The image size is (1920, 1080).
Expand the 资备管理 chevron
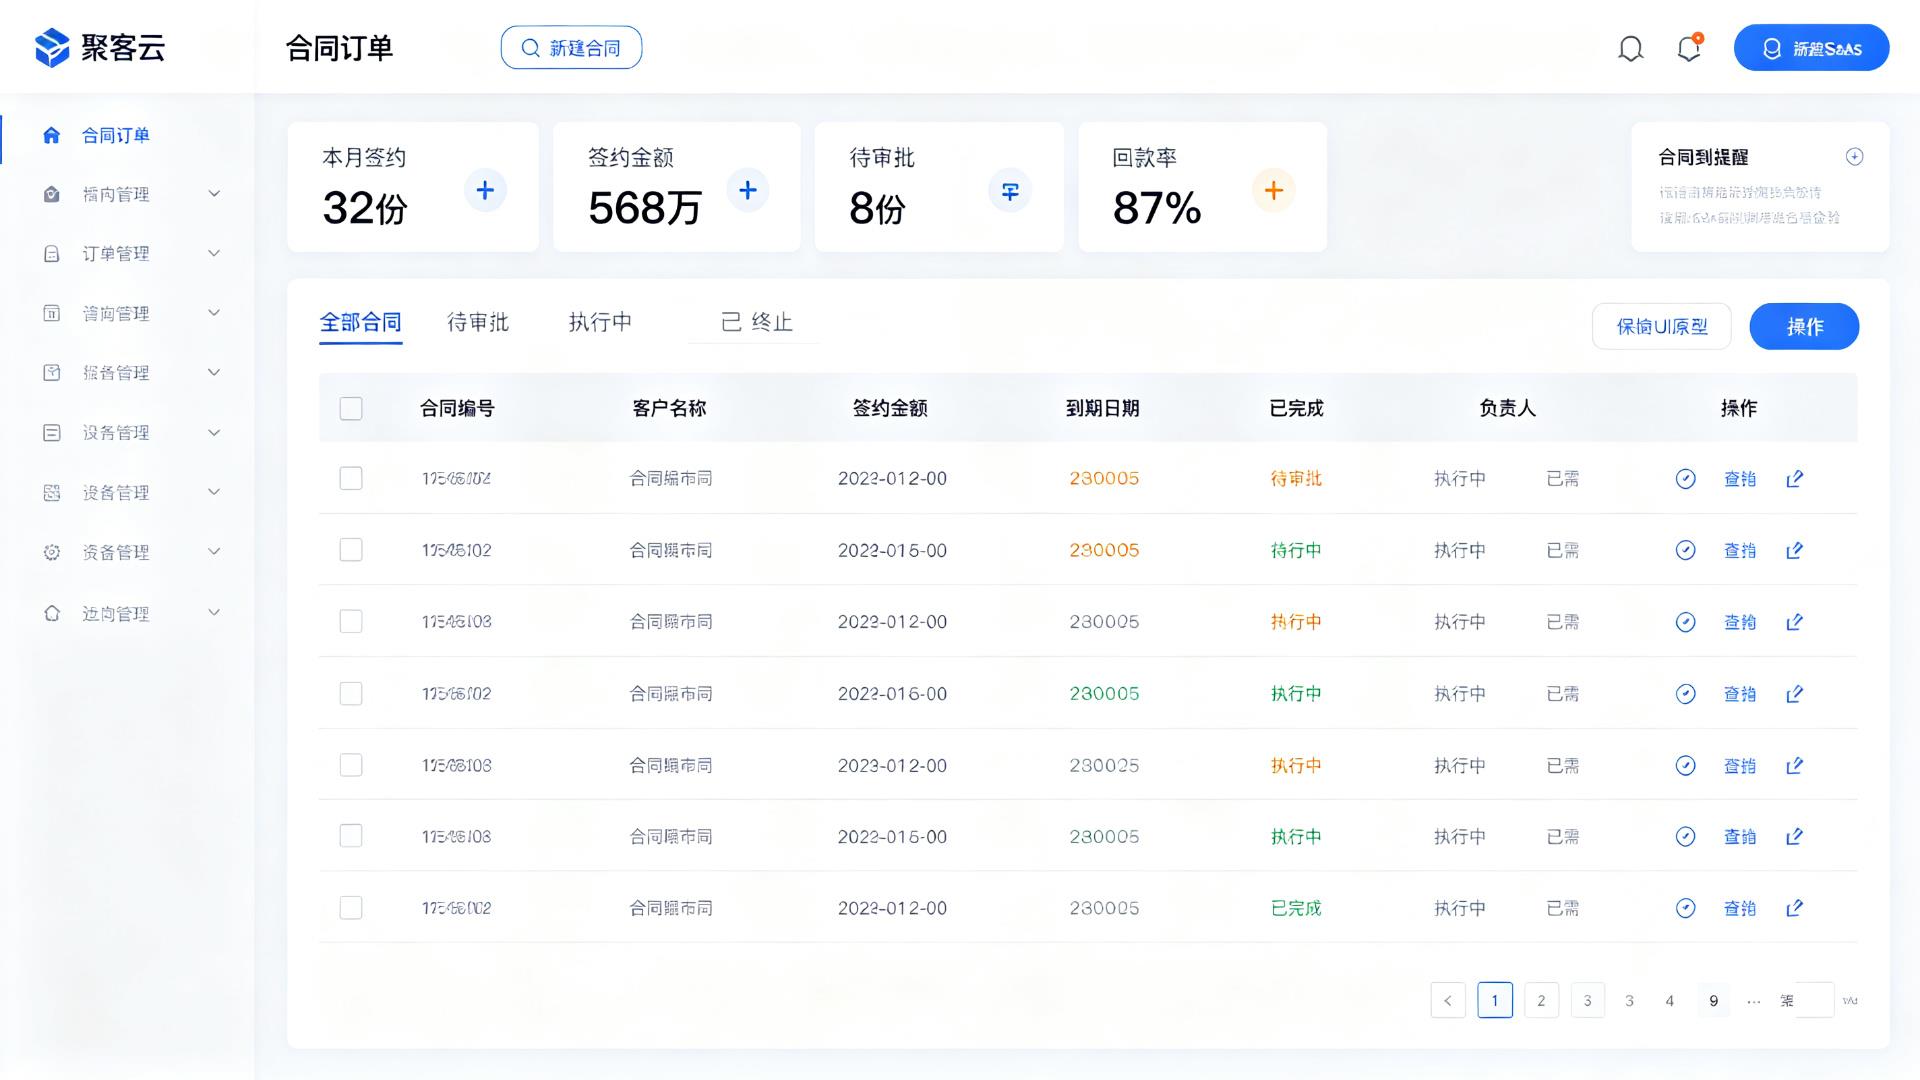tap(214, 551)
